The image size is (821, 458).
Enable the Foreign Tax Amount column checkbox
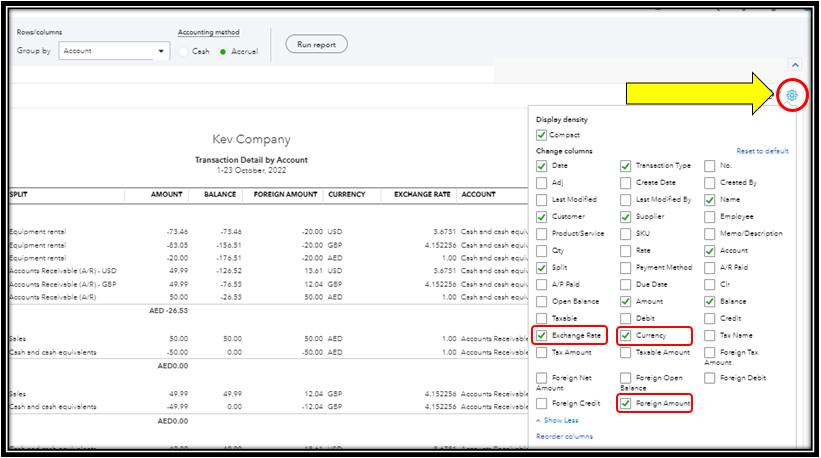[709, 352]
